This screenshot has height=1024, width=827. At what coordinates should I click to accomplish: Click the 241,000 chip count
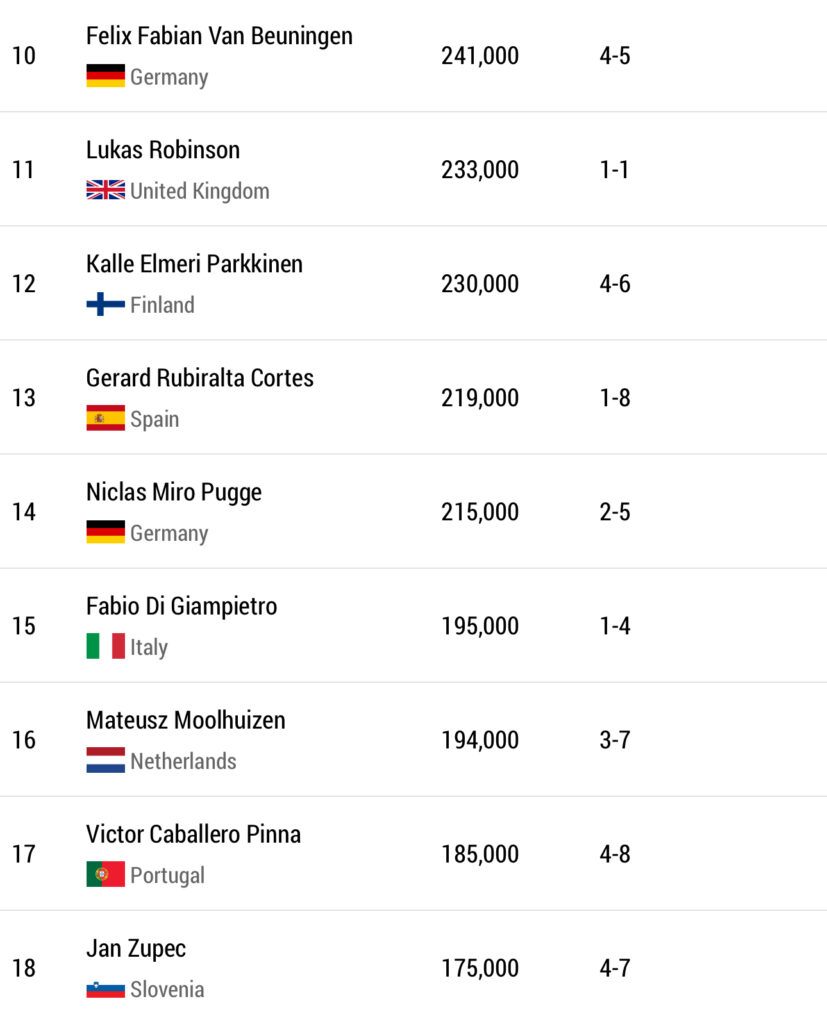click(x=480, y=56)
